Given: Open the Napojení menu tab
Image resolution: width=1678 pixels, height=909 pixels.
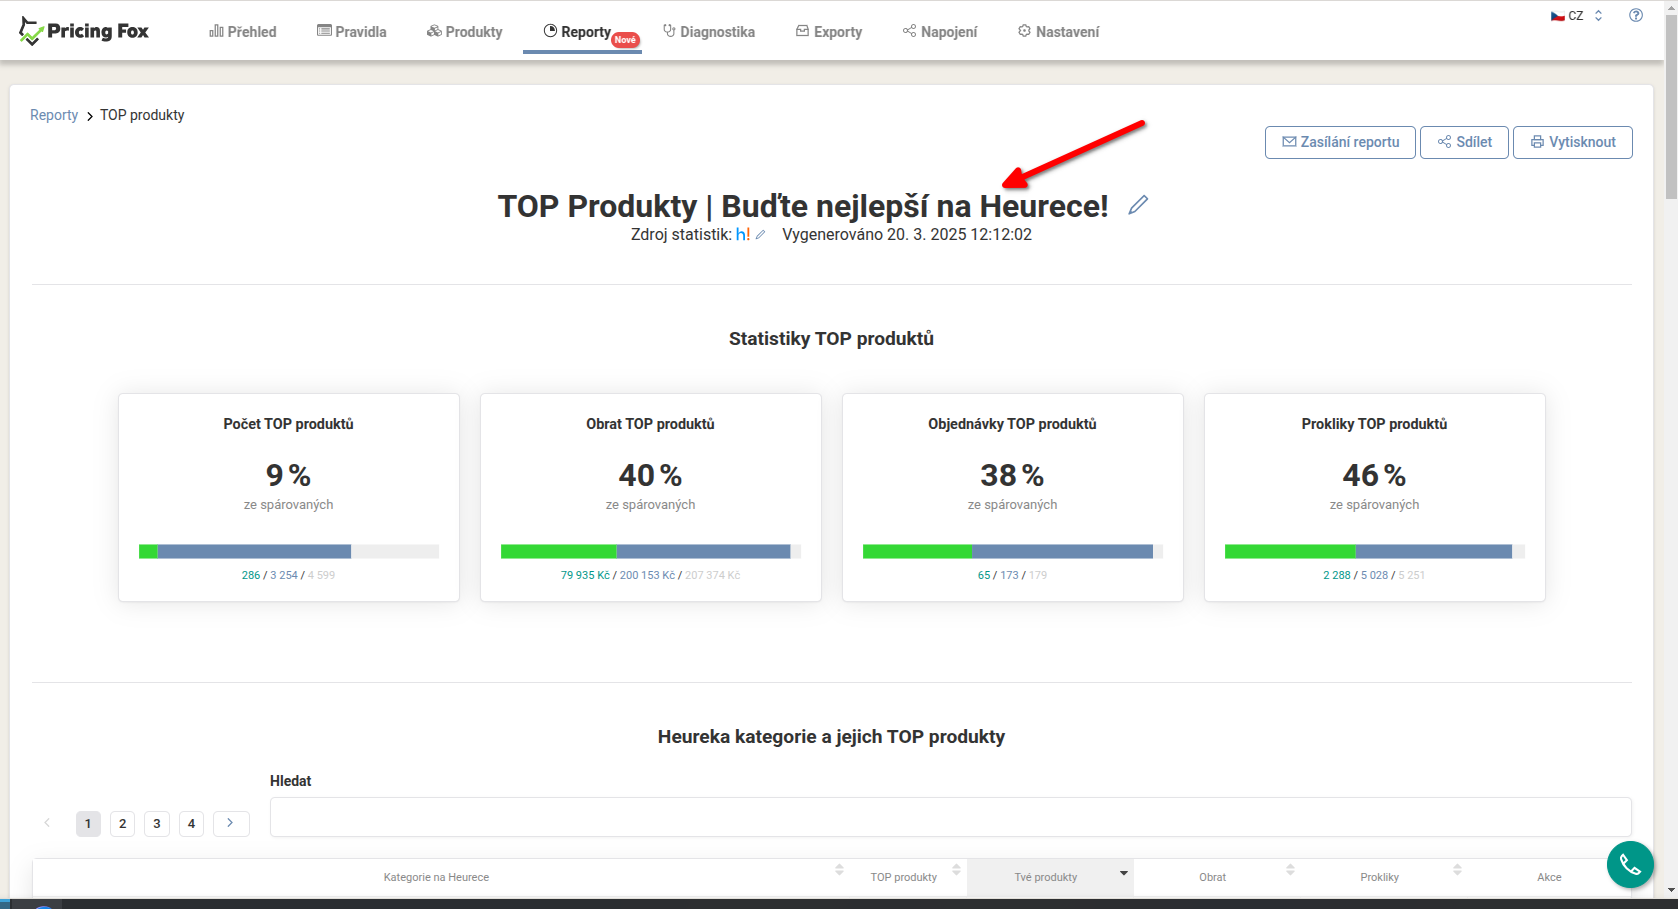Looking at the screenshot, I should pos(940,32).
